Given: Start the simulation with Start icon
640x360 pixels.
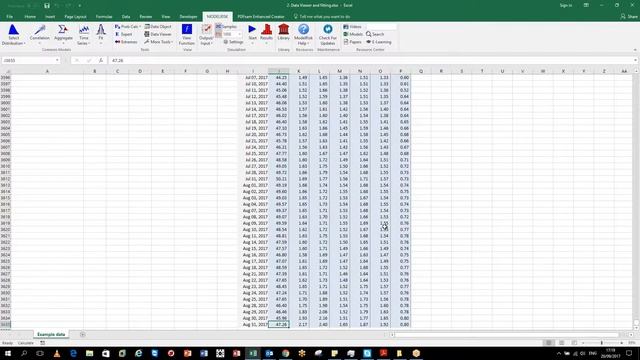Looking at the screenshot, I should (252, 33).
